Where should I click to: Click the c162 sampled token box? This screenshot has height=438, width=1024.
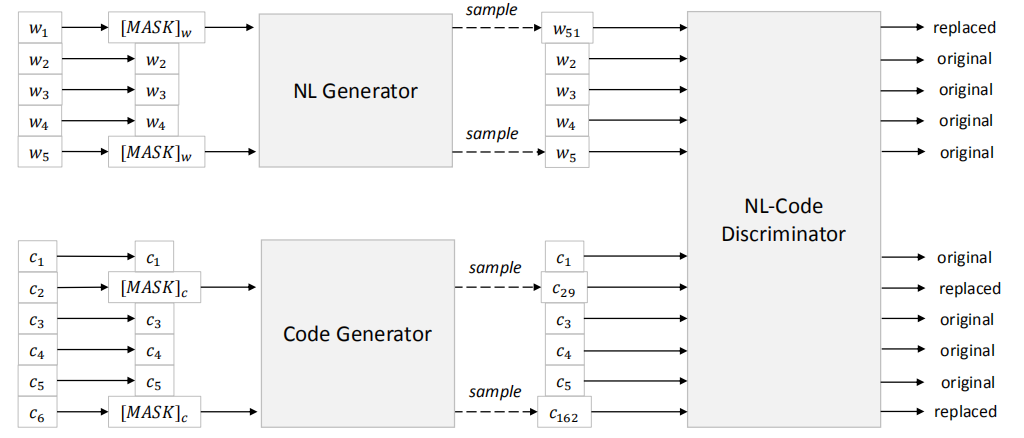564,413
